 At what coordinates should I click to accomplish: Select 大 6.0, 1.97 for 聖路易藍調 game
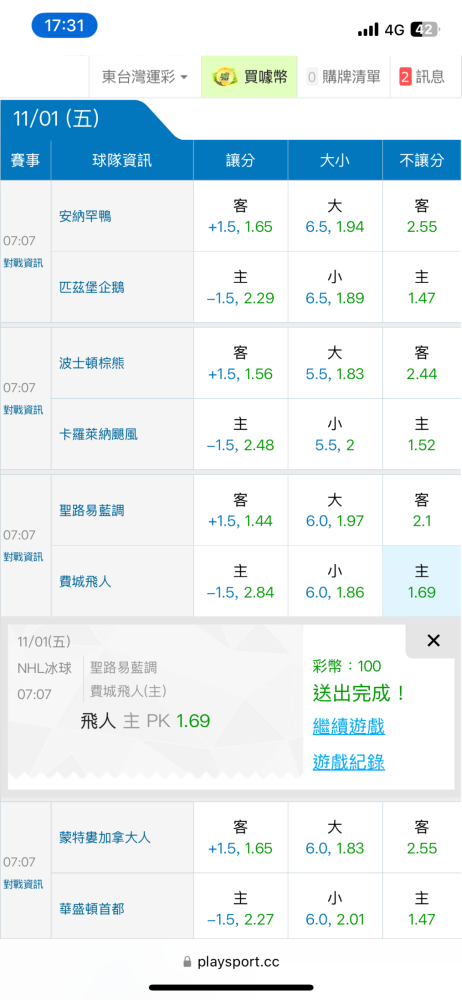click(x=335, y=510)
